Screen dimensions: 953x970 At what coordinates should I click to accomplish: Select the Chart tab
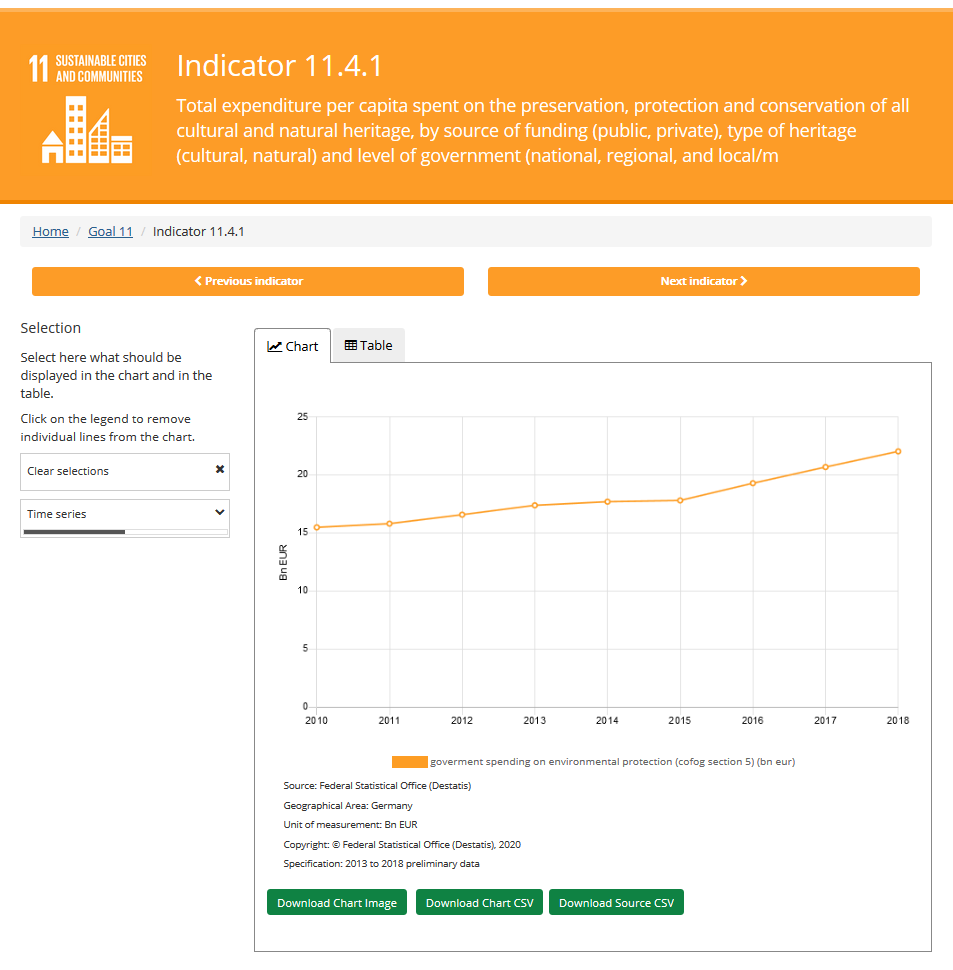click(x=293, y=346)
